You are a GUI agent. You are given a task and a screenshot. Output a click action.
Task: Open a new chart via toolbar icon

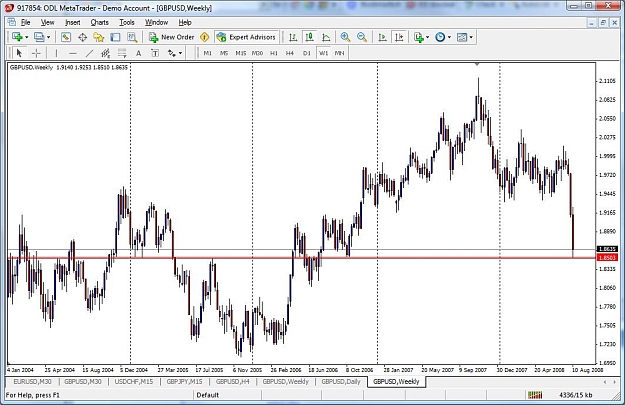point(17,37)
